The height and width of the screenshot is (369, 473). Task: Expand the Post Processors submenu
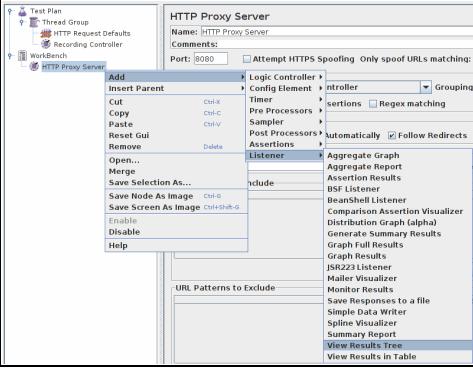click(285, 133)
